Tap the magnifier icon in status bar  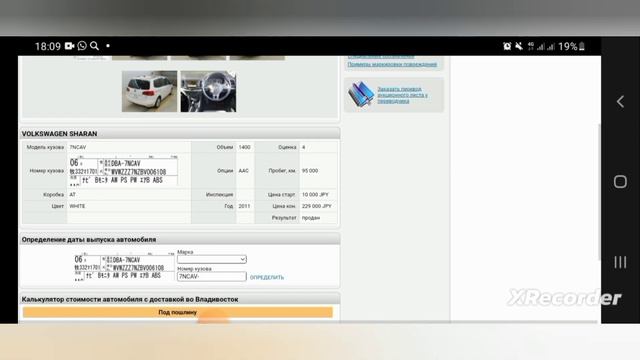pos(94,46)
